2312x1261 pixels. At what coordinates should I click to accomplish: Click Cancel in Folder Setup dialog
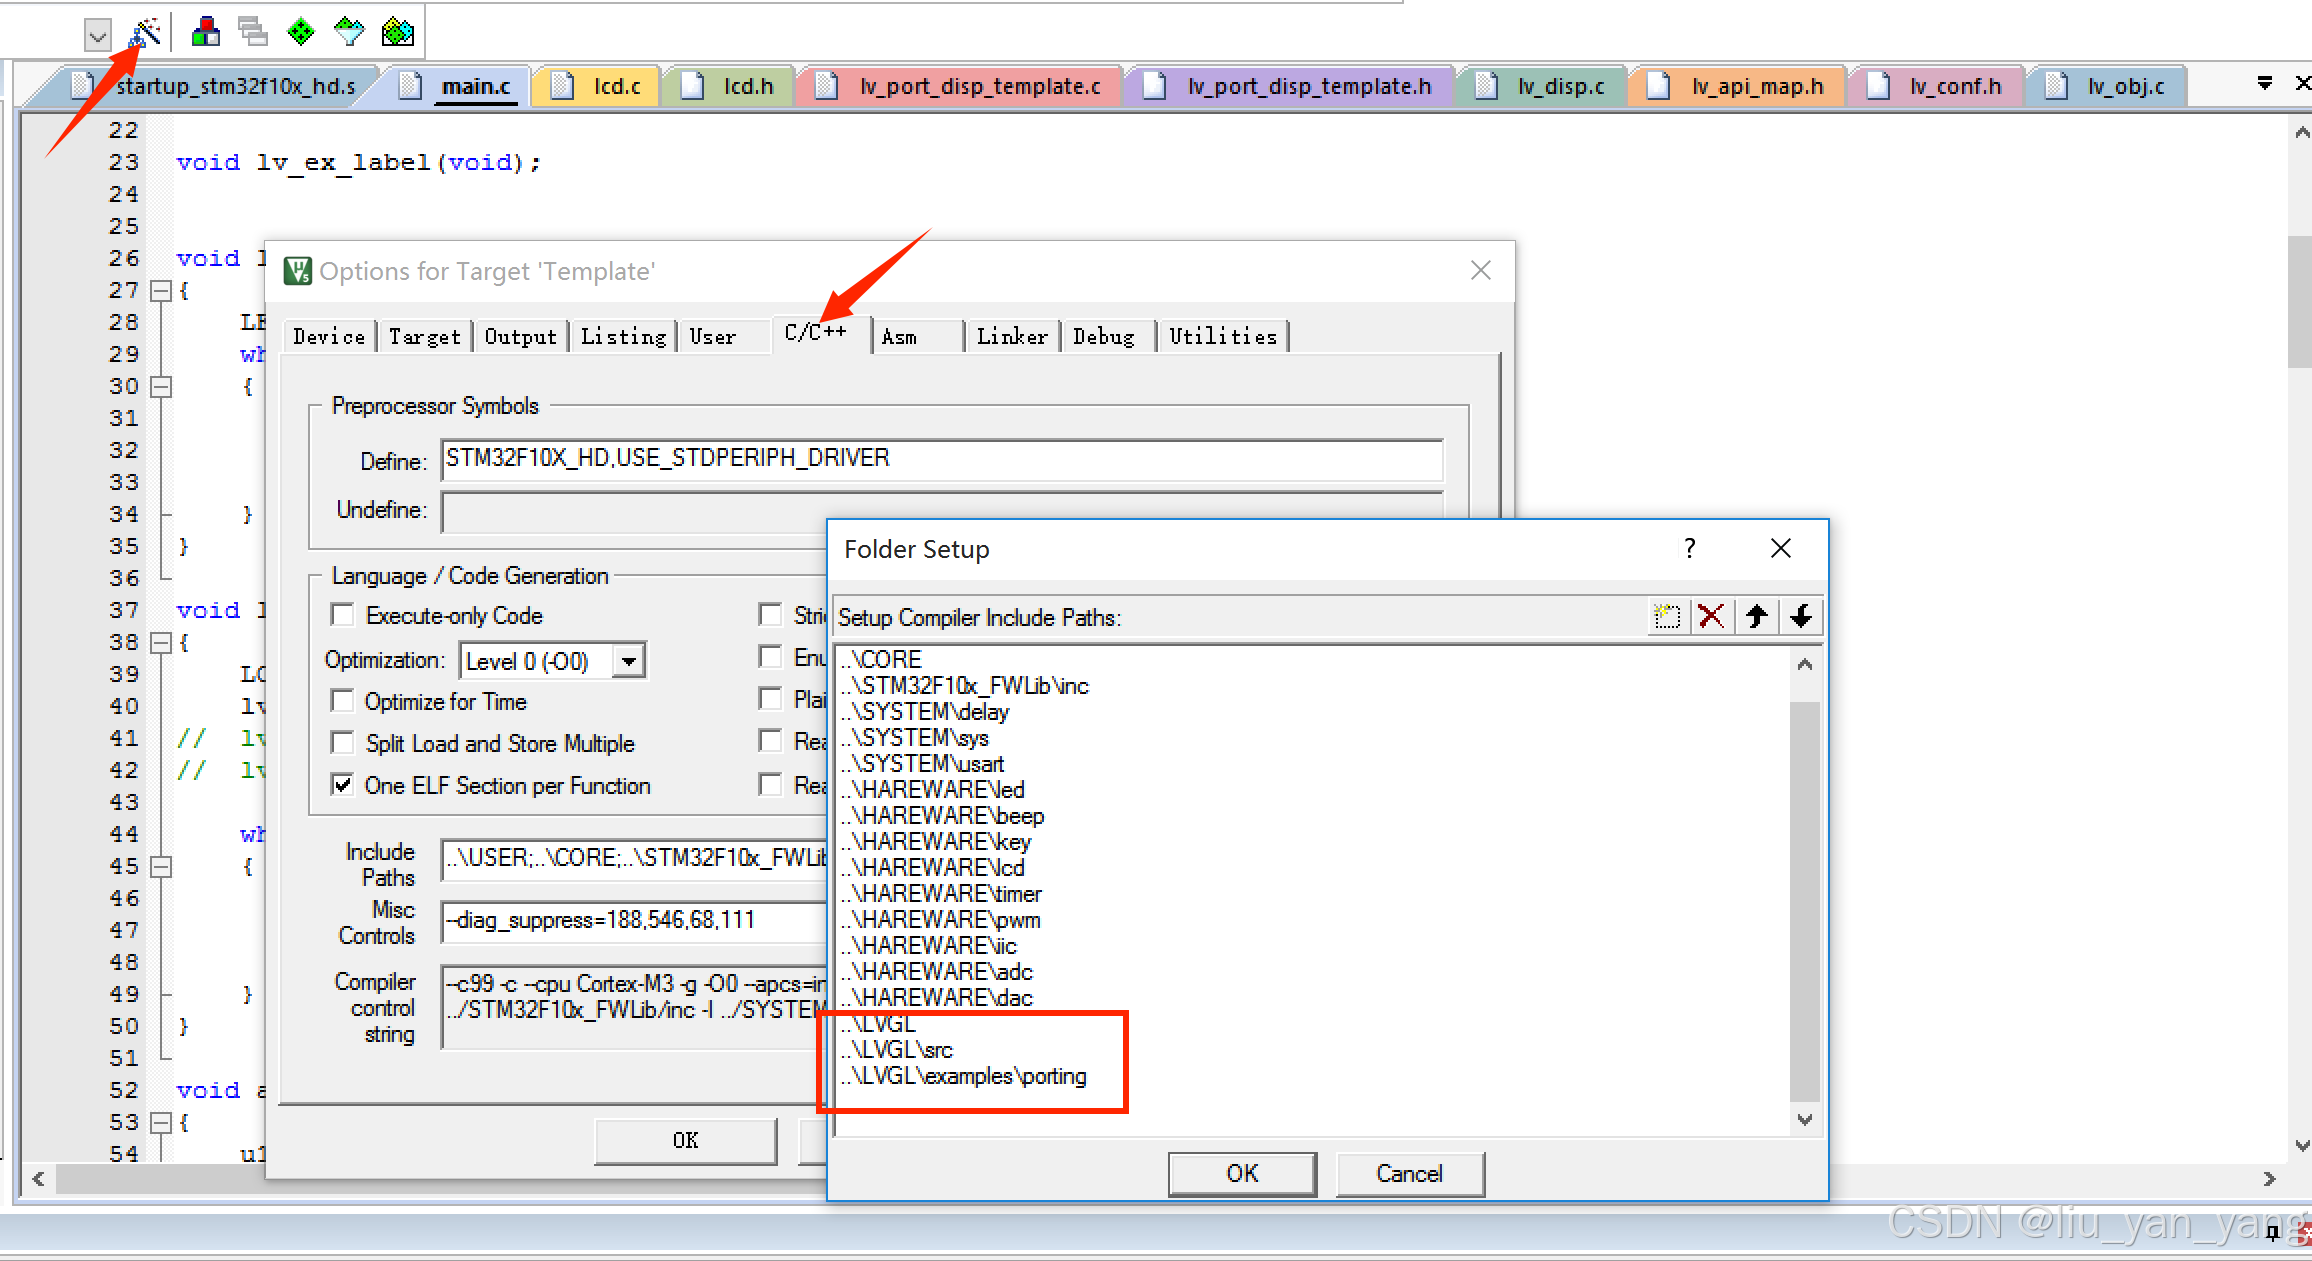[1409, 1173]
